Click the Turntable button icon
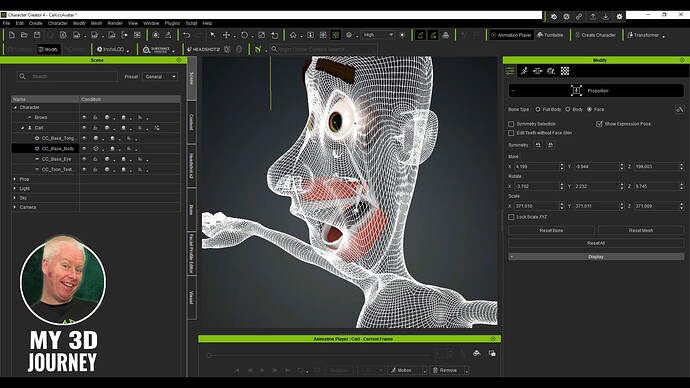 coord(550,35)
